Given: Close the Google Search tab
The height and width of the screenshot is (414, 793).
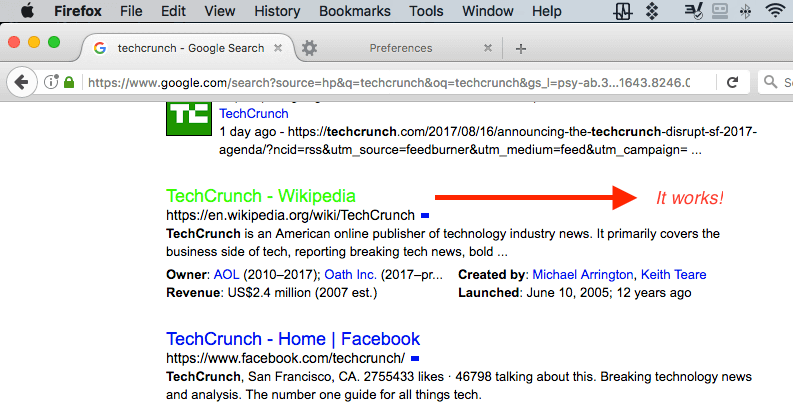Looking at the screenshot, I should [x=278, y=48].
